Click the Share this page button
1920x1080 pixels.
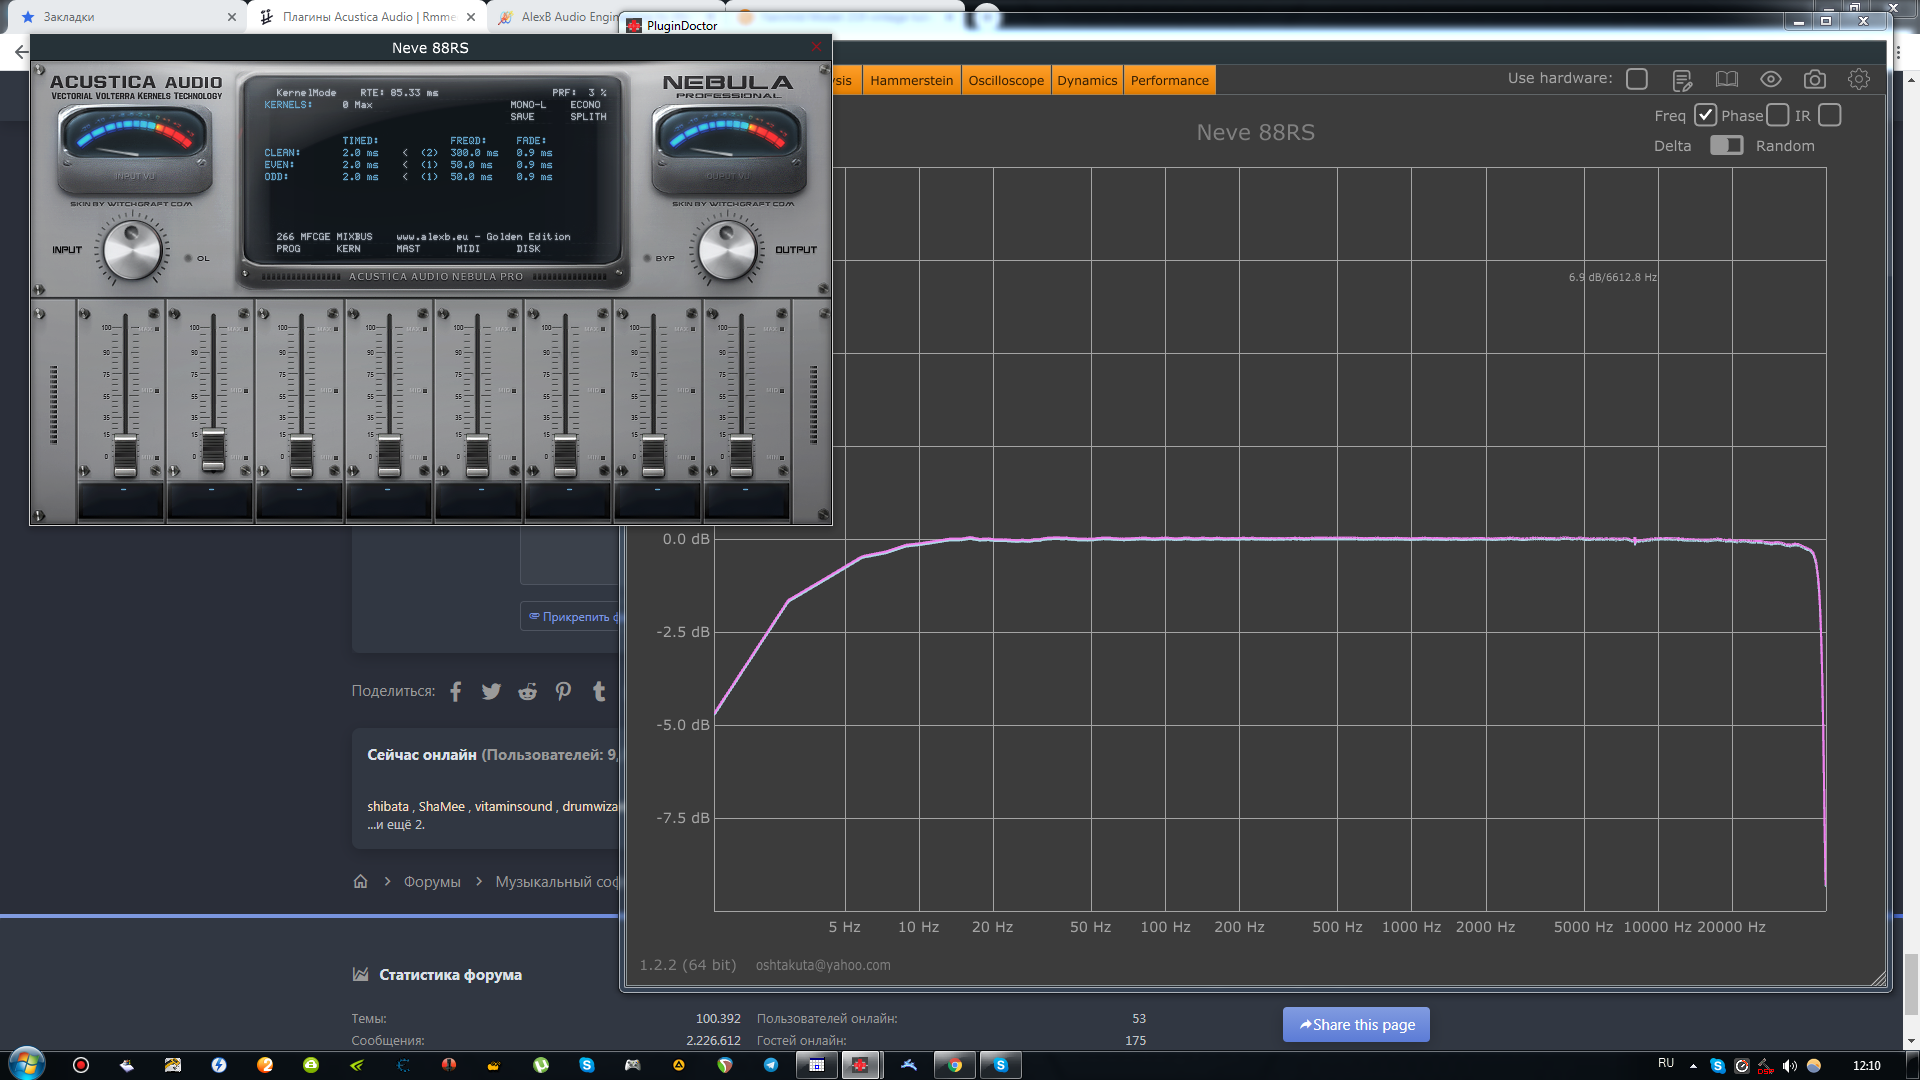pyautogui.click(x=1356, y=1025)
